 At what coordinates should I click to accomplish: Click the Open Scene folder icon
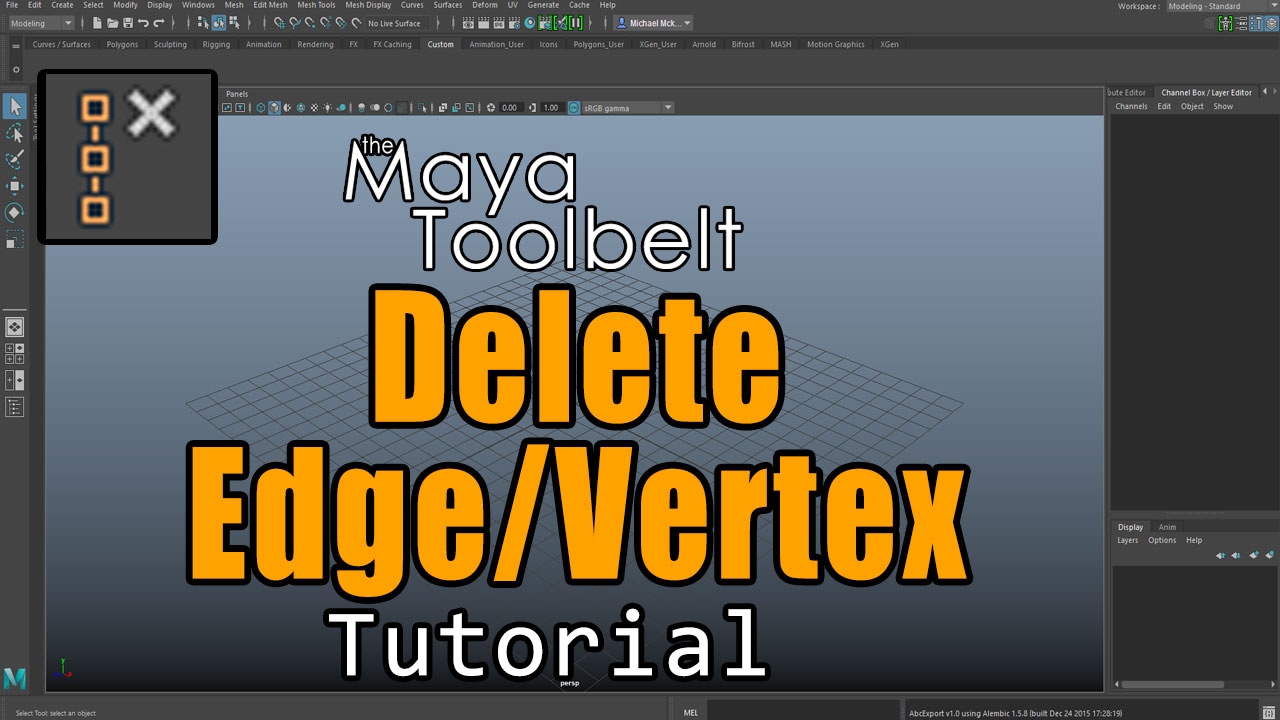112,23
